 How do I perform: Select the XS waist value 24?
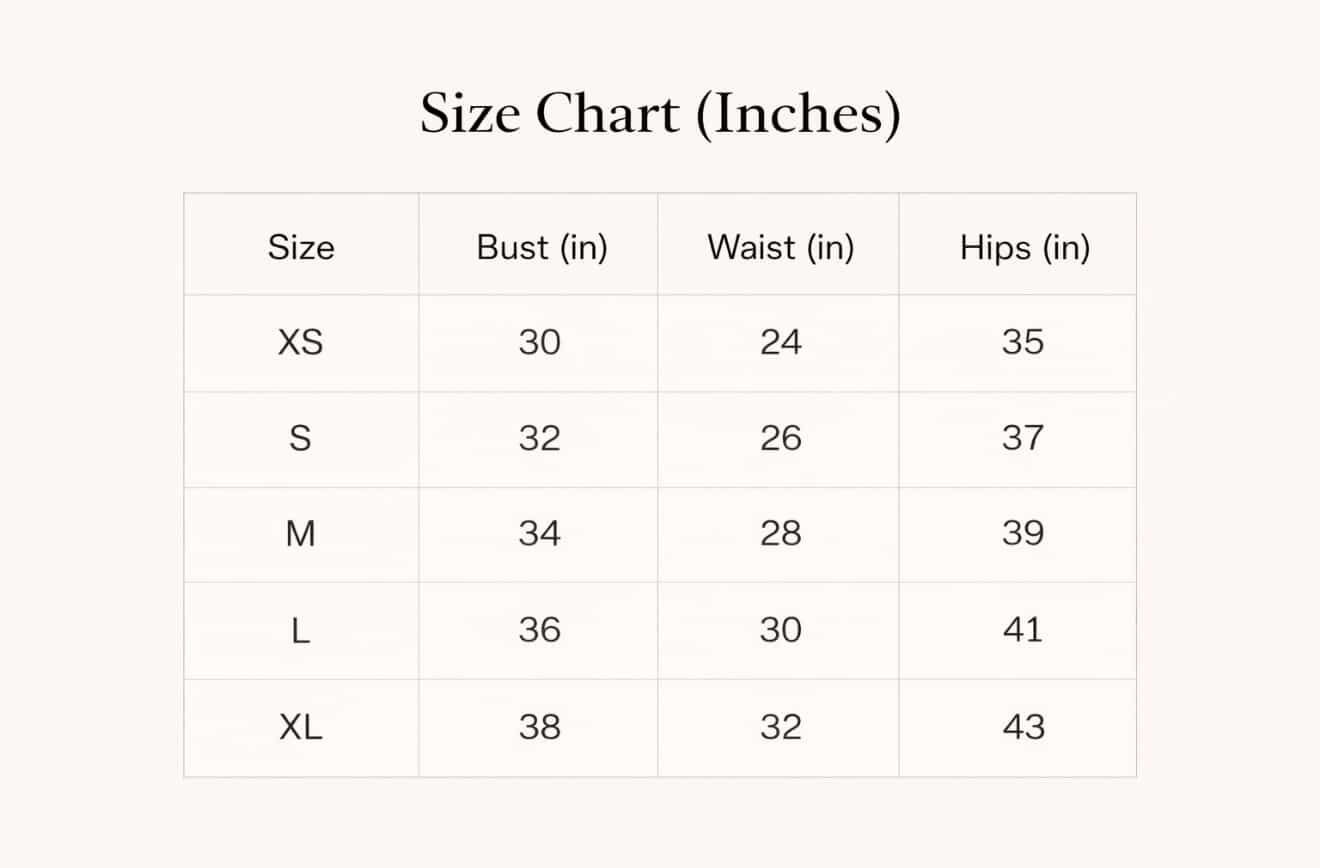[x=781, y=342]
